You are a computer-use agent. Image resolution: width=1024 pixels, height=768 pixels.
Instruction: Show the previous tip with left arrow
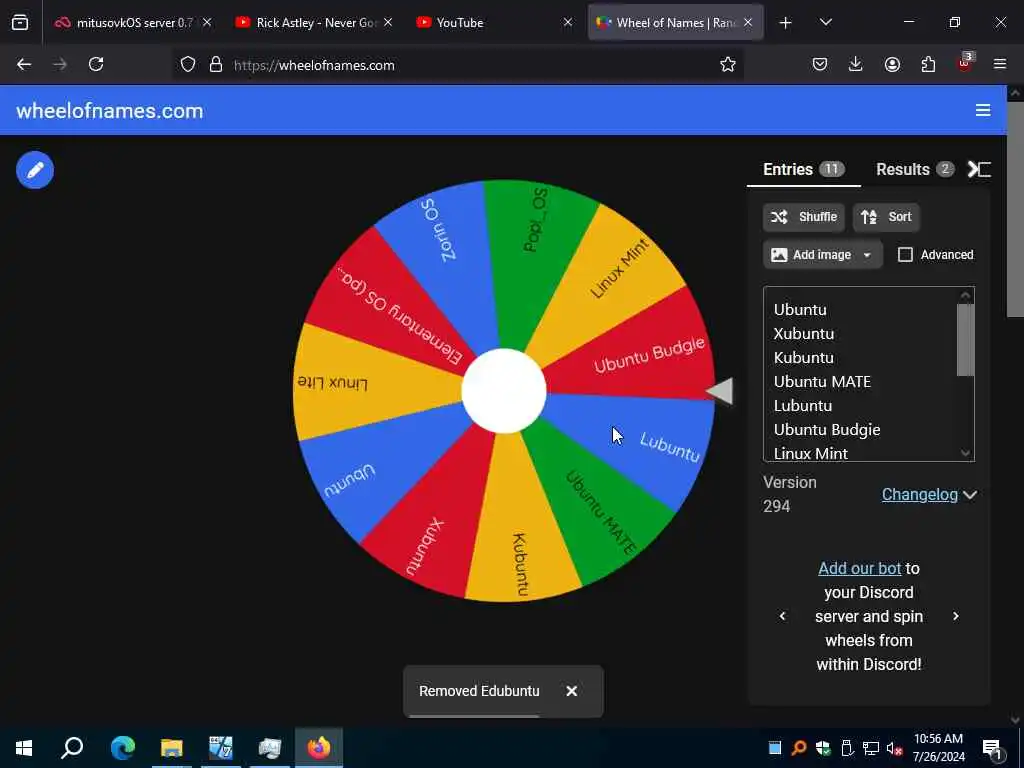pos(782,616)
